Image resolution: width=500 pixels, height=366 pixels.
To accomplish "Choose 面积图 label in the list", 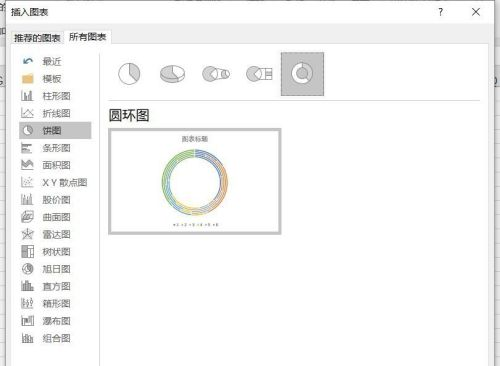I will [x=56, y=165].
